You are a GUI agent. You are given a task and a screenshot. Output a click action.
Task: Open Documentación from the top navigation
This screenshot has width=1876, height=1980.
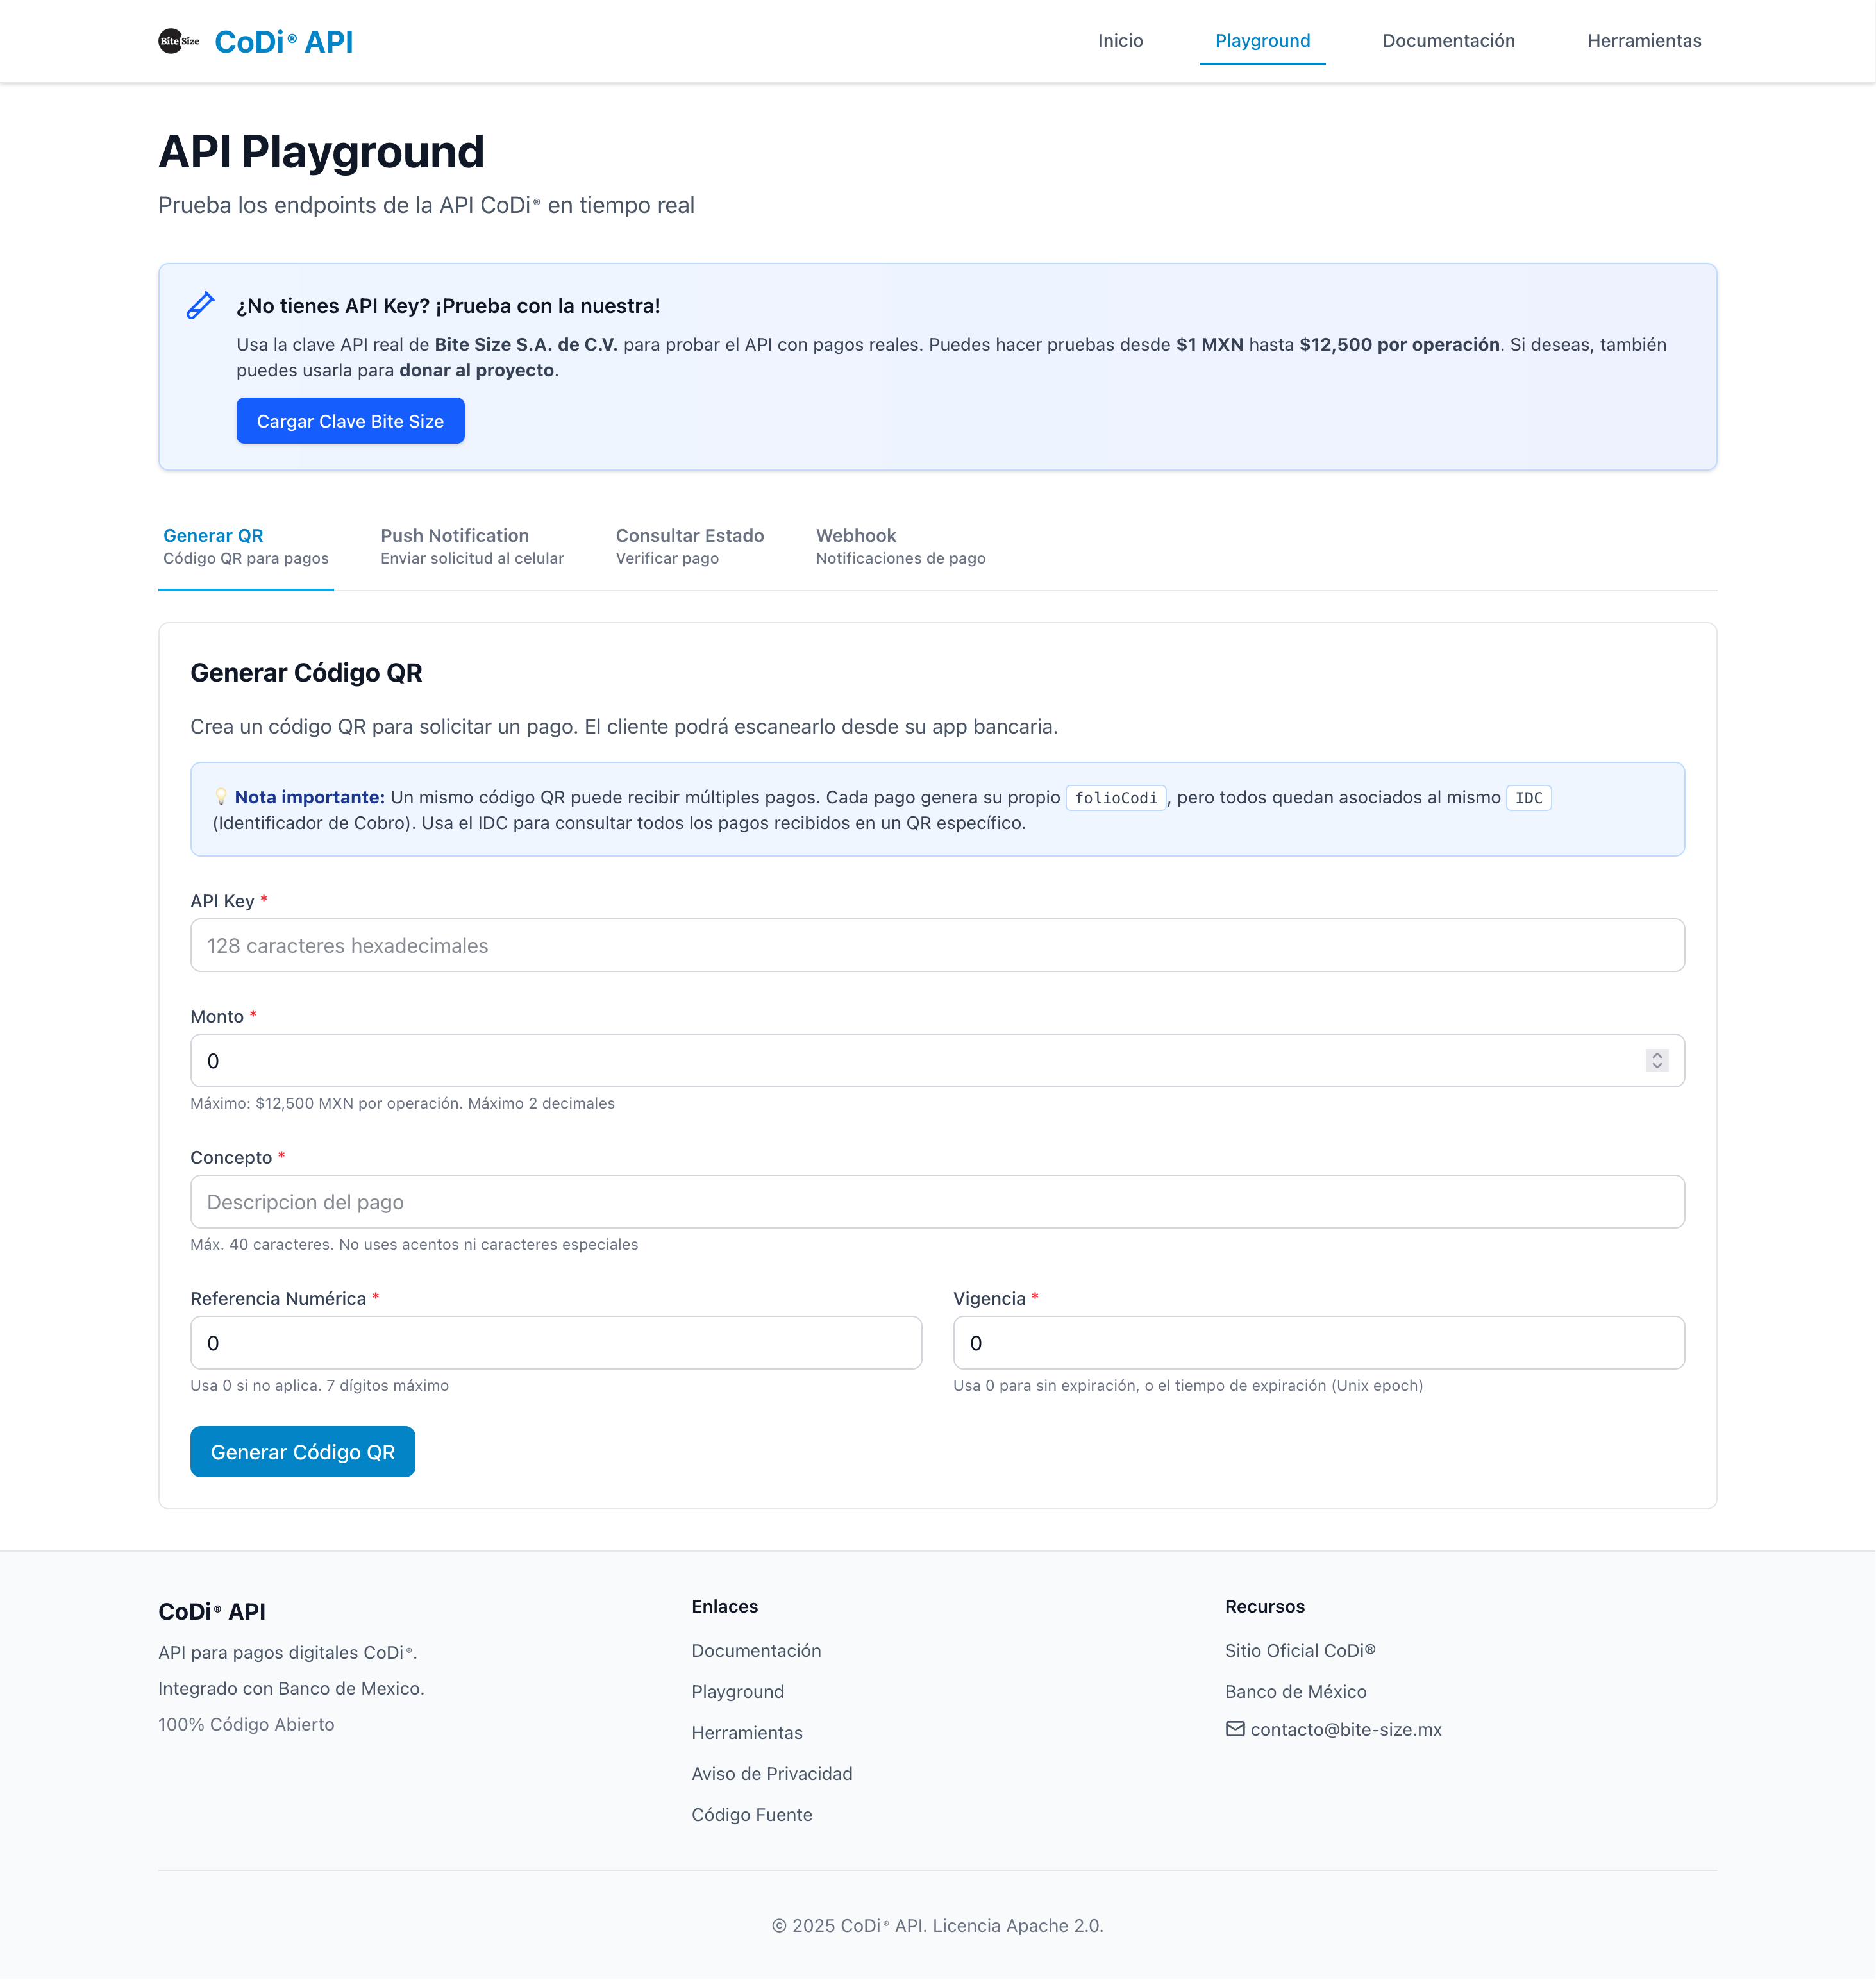(1448, 41)
